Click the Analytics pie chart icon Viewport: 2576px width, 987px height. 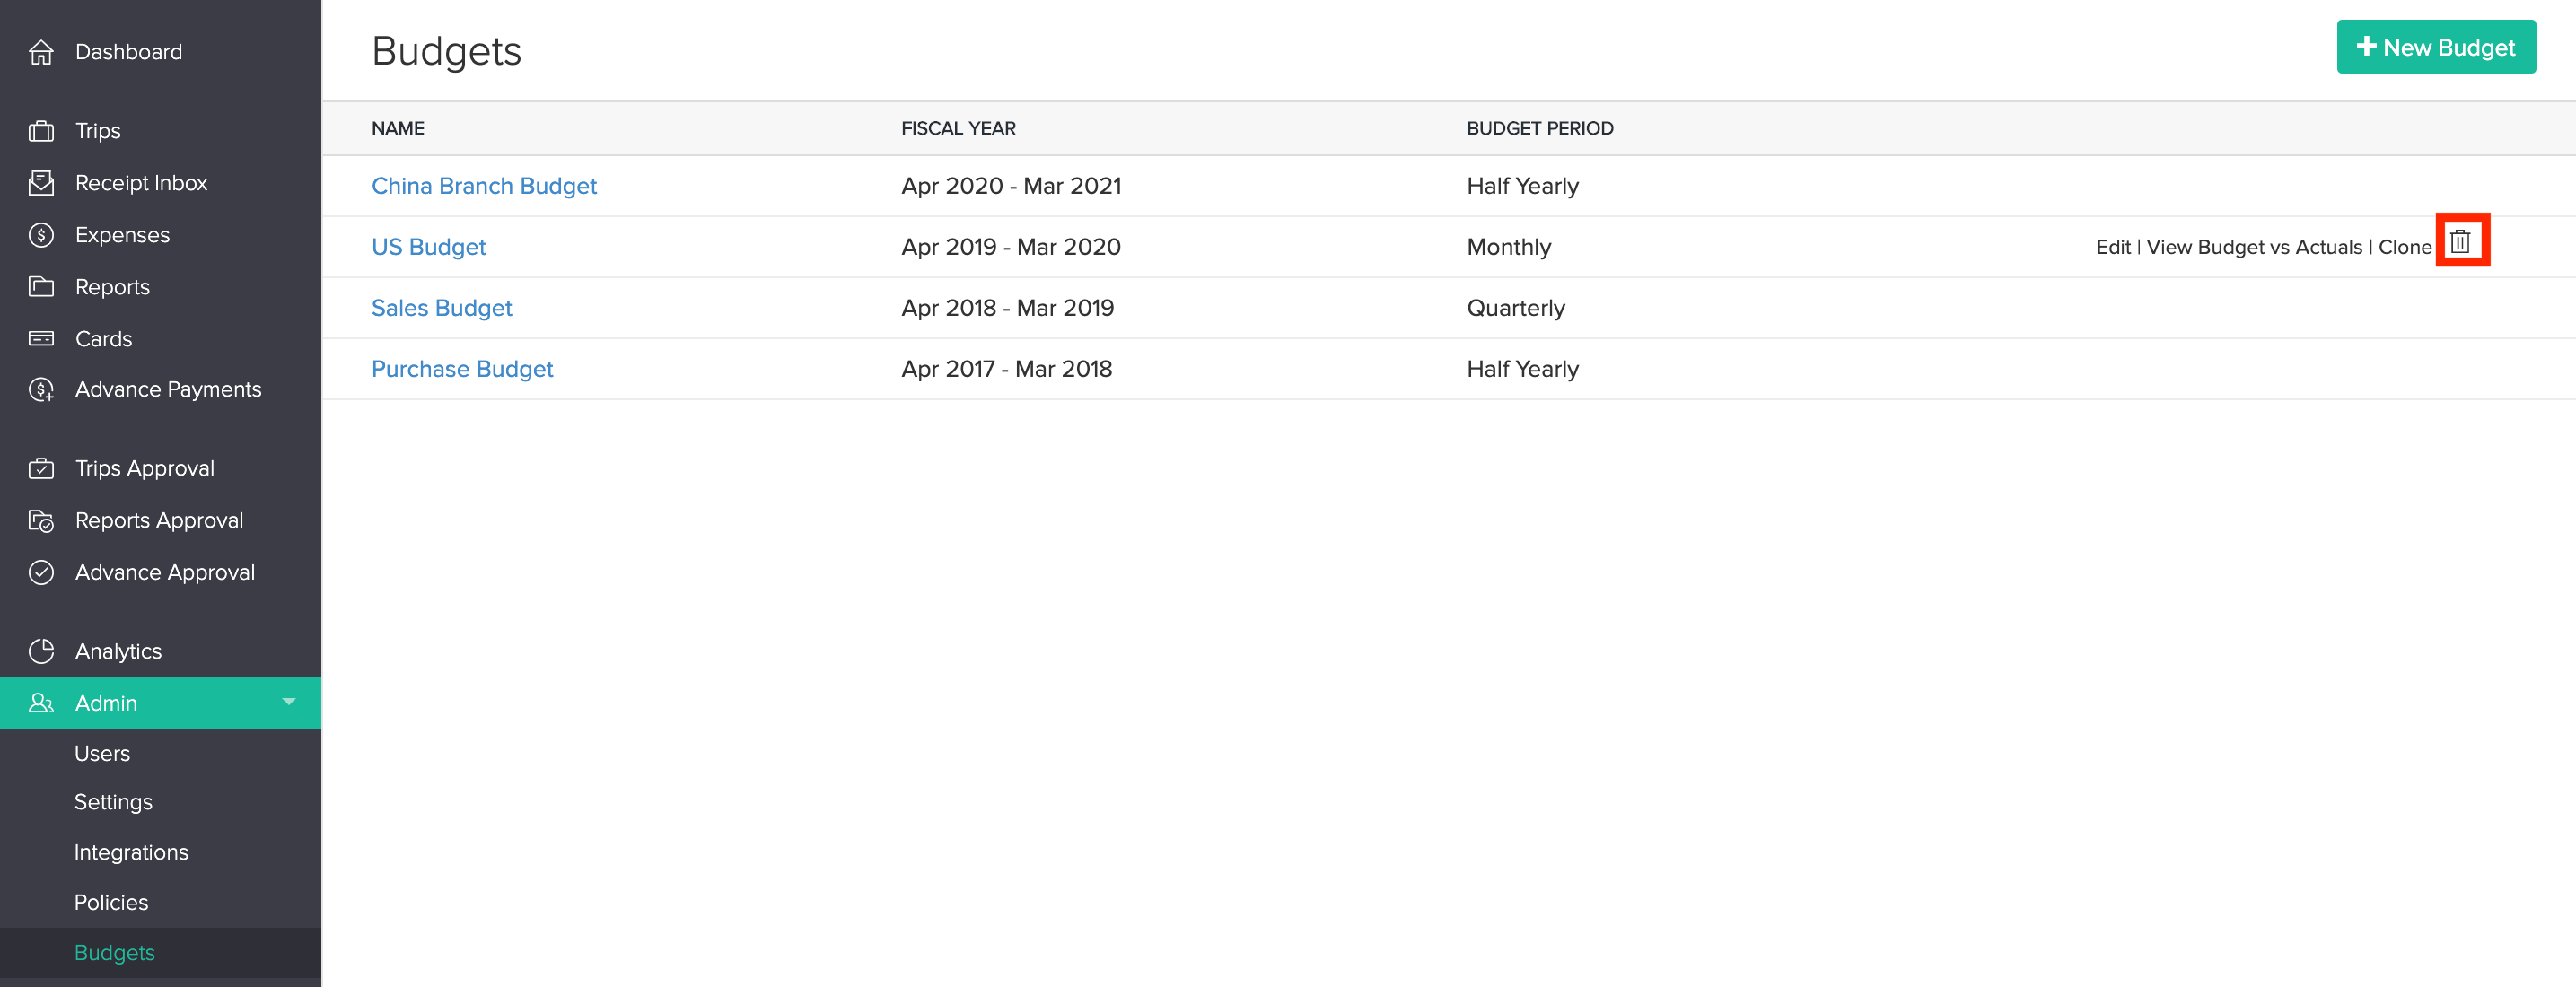pyautogui.click(x=41, y=651)
